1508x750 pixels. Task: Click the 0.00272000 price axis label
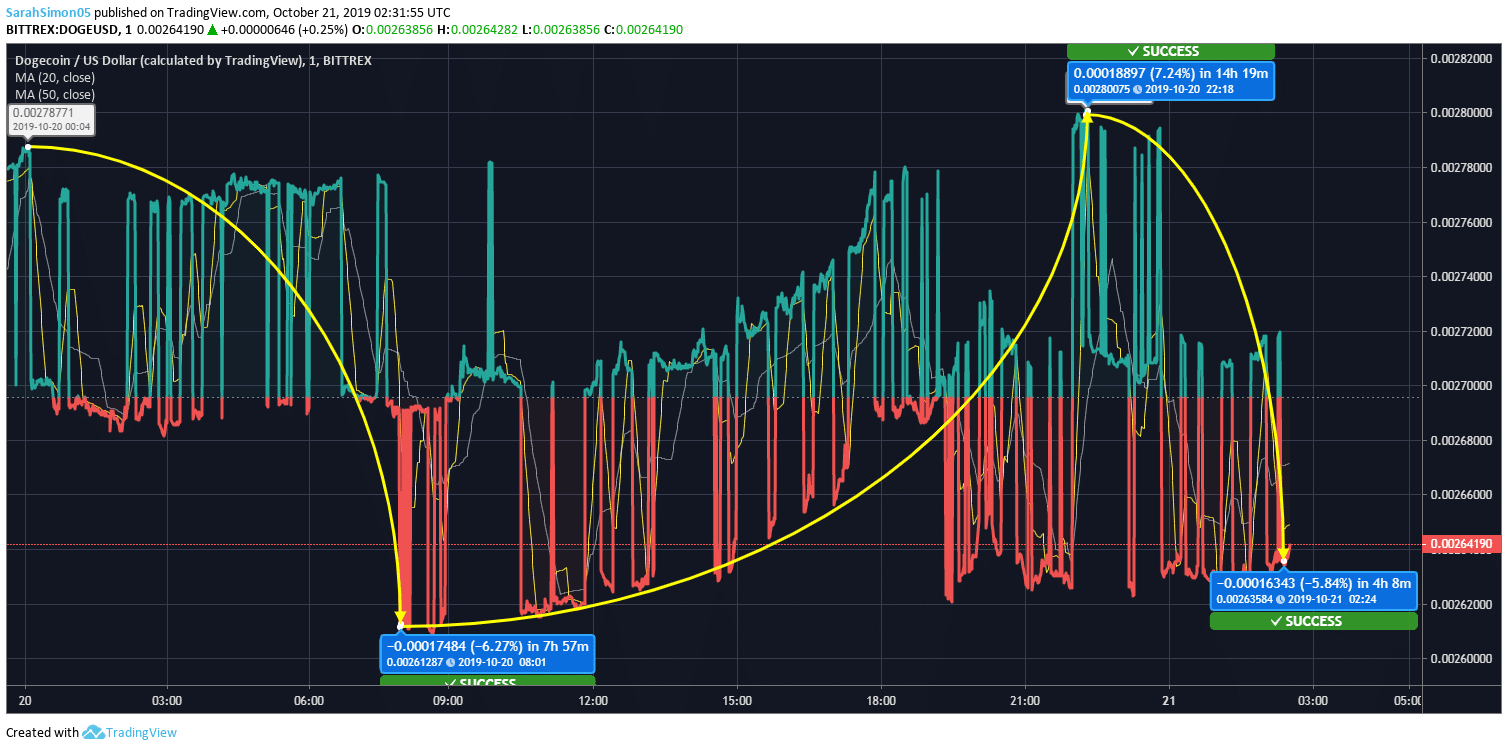[1463, 331]
